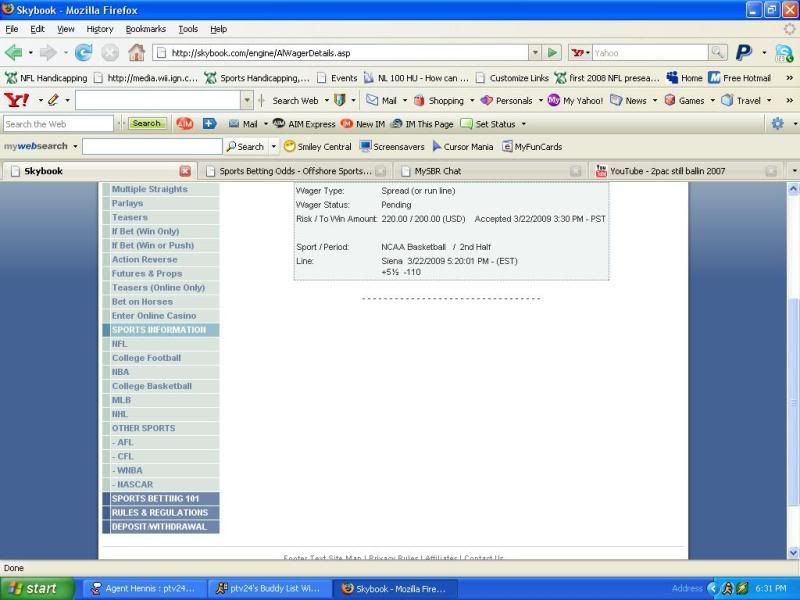The image size is (800, 600).
Task: Open My Yahoo! on the toolbar
Action: click(576, 101)
